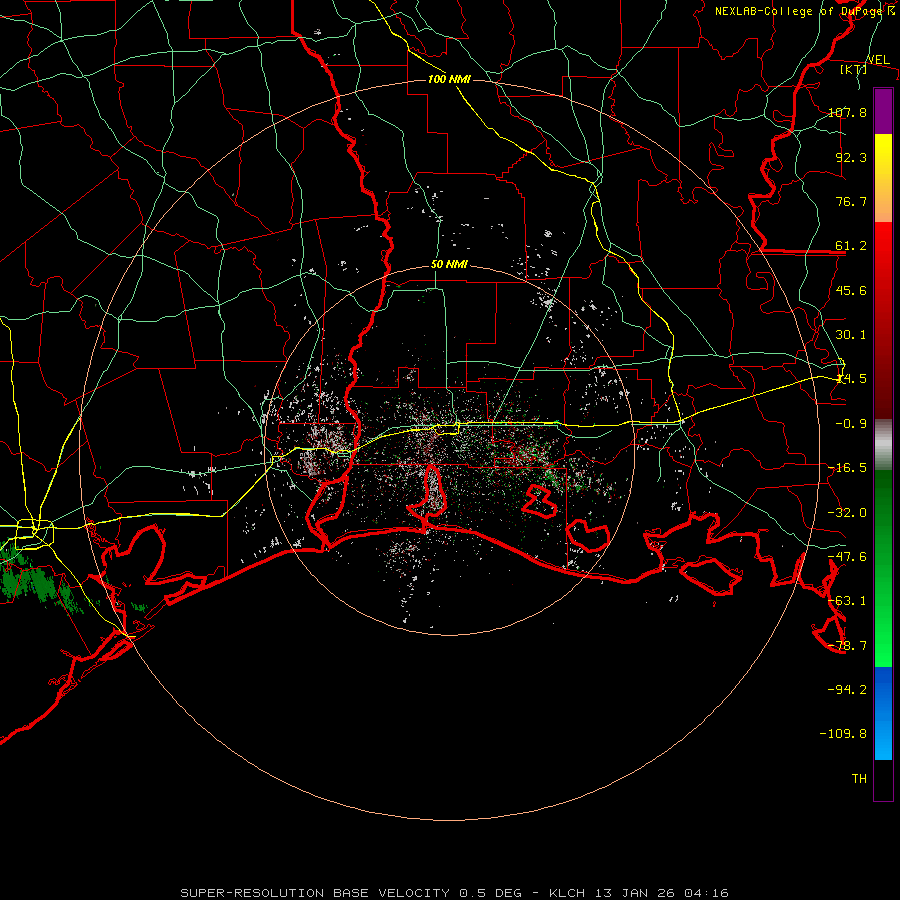Viewport: 900px width, 900px height.
Task: Click the 76.7 scale value
Action: [851, 201]
